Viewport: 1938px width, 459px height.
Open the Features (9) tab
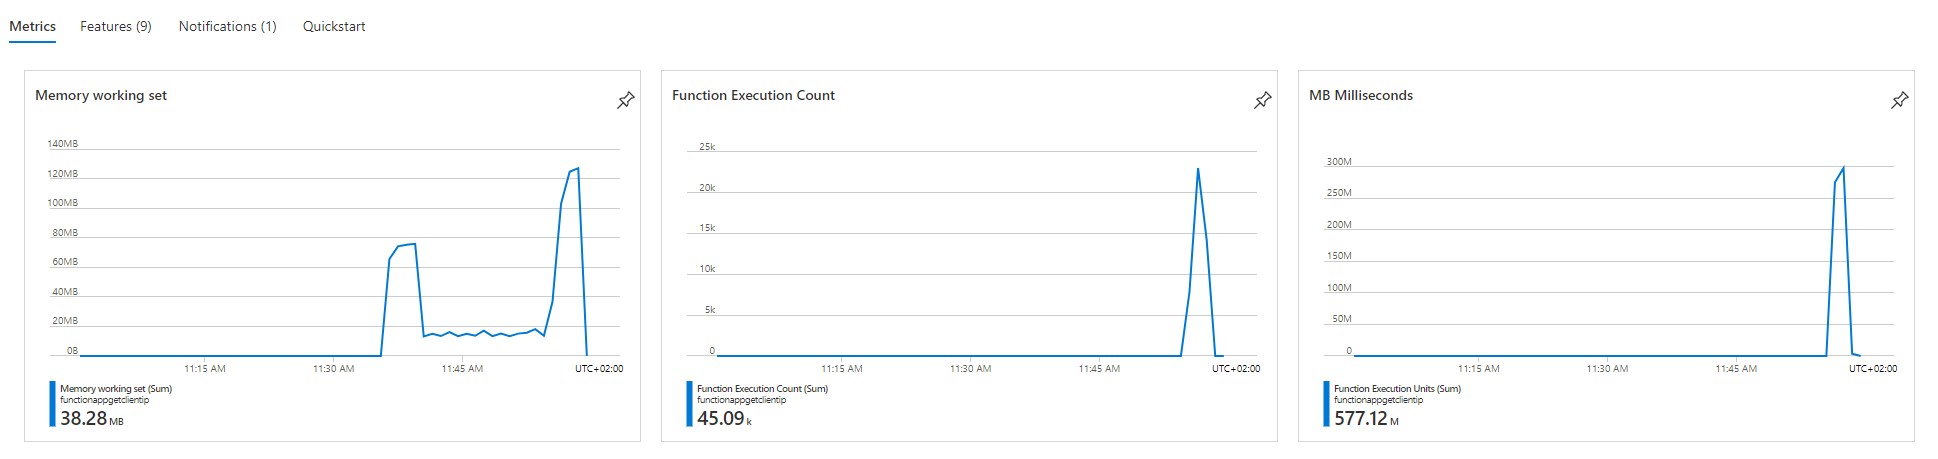click(x=116, y=27)
